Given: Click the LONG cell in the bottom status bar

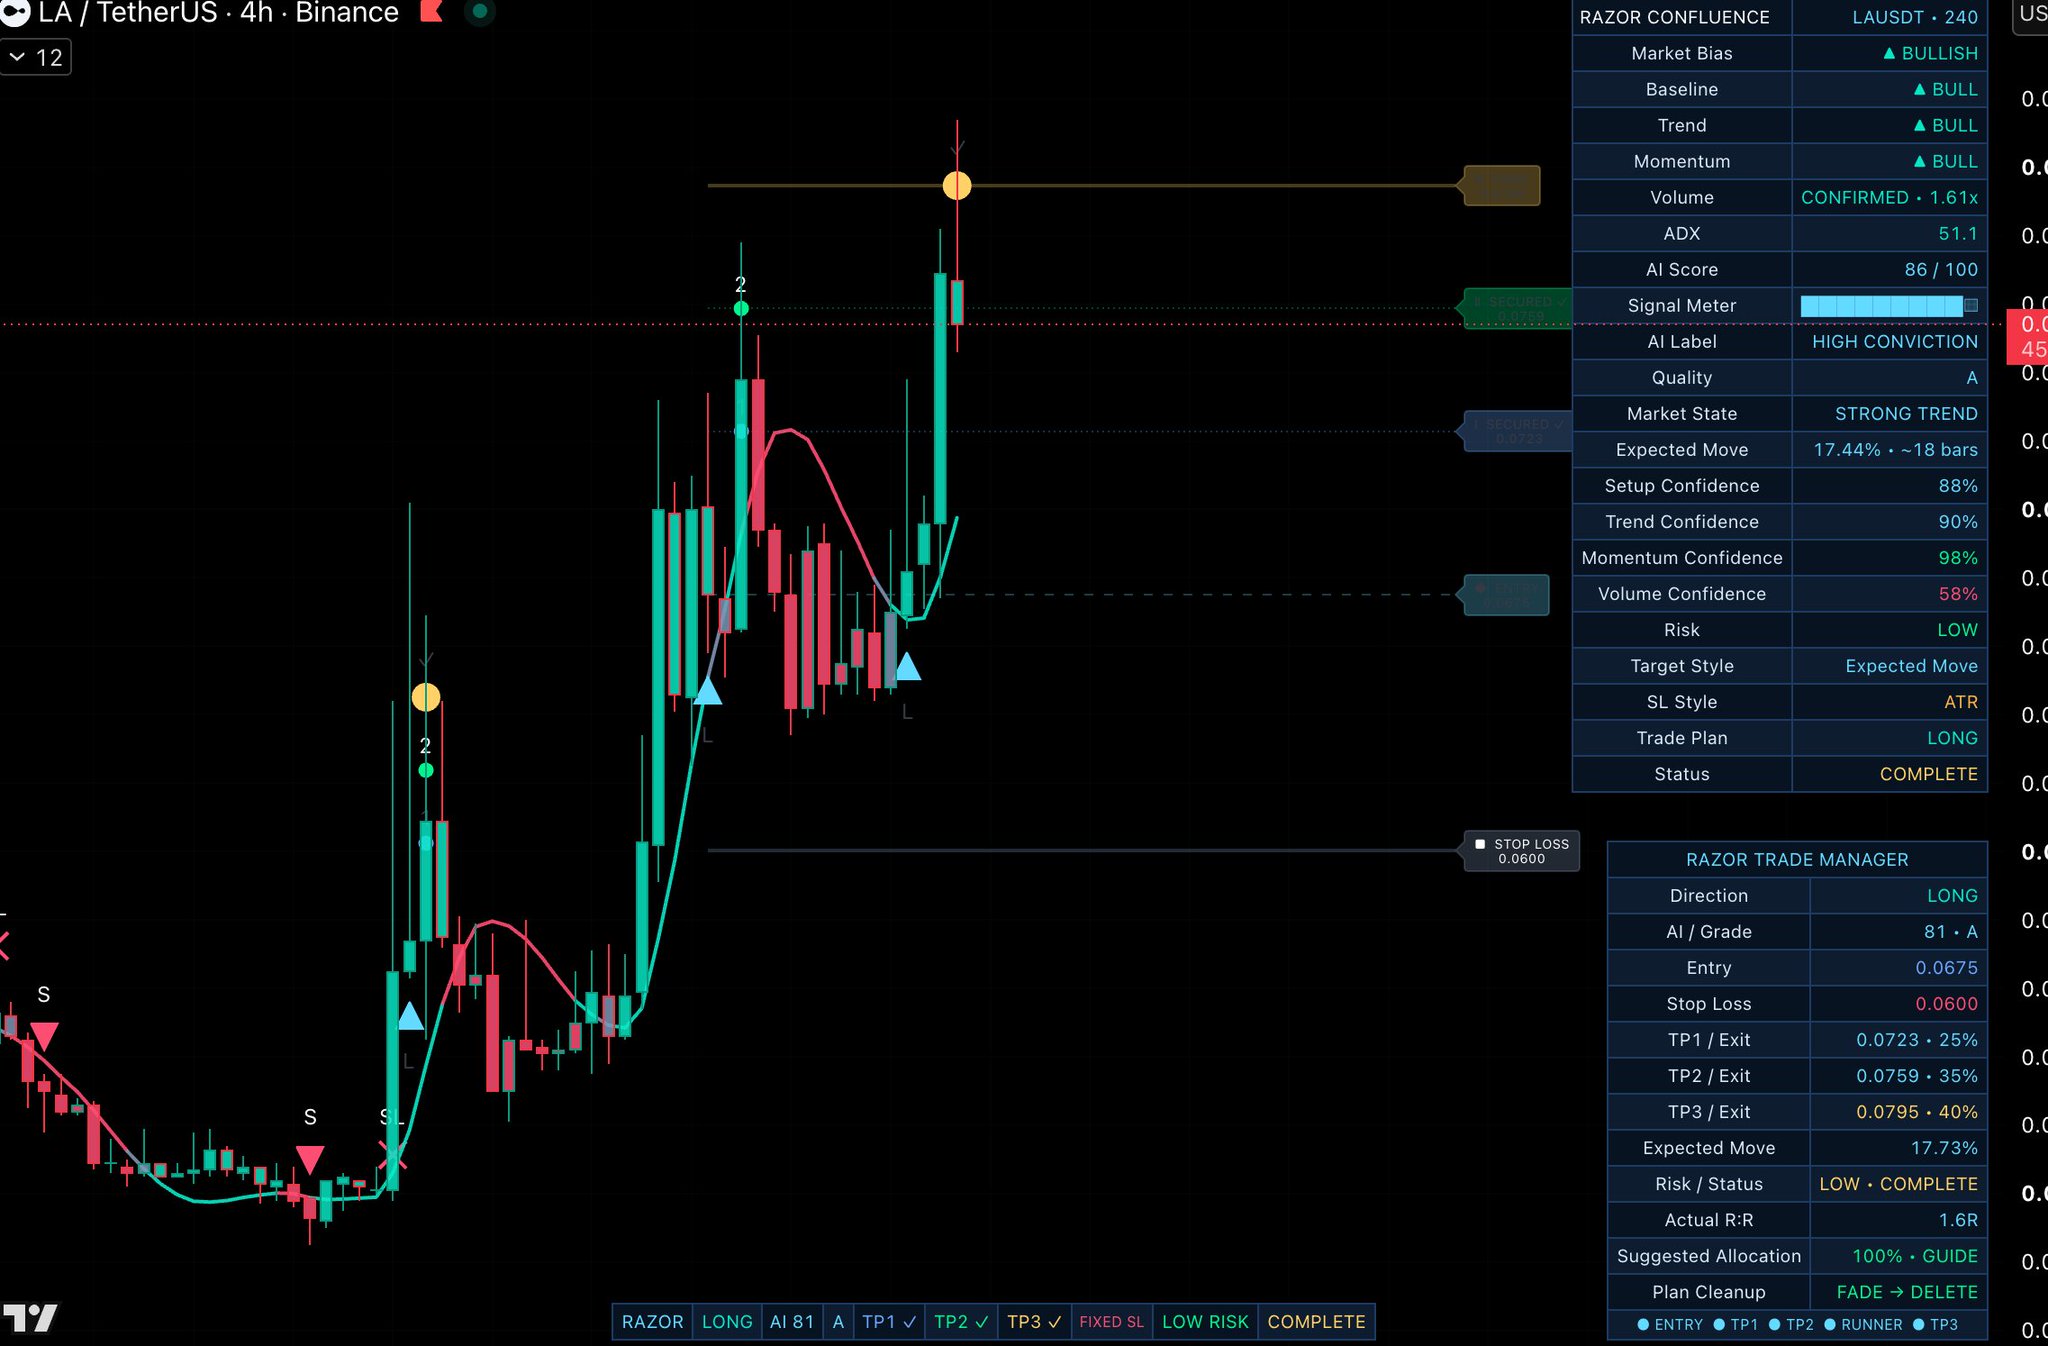Looking at the screenshot, I should click(x=727, y=1322).
